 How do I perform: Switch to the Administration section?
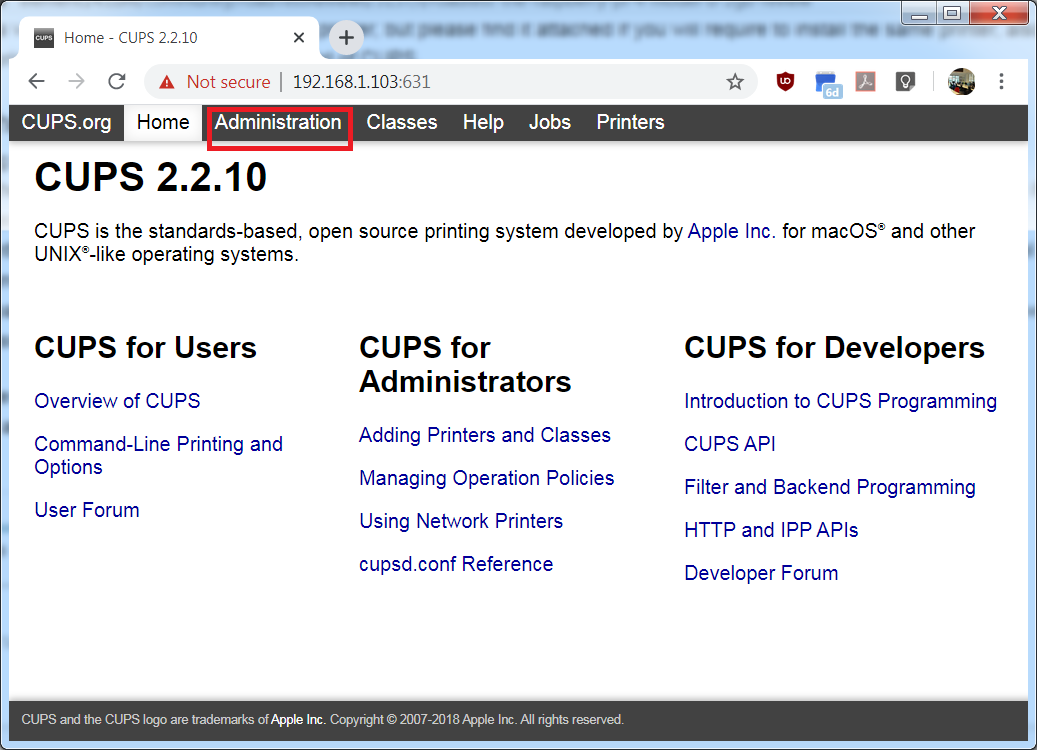point(278,122)
